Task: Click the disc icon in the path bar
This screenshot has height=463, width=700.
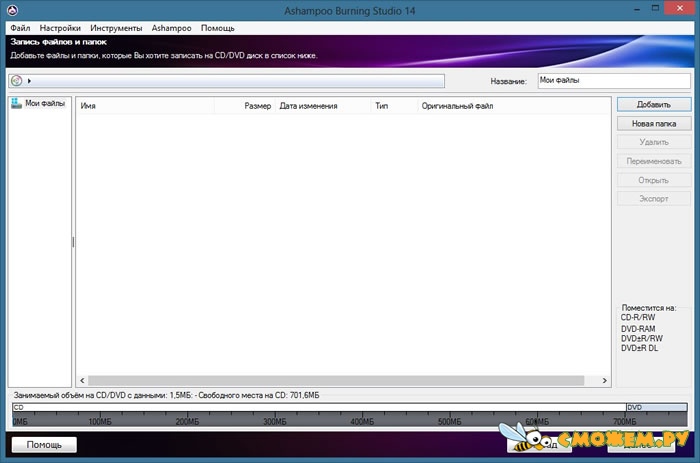Action: [x=17, y=80]
